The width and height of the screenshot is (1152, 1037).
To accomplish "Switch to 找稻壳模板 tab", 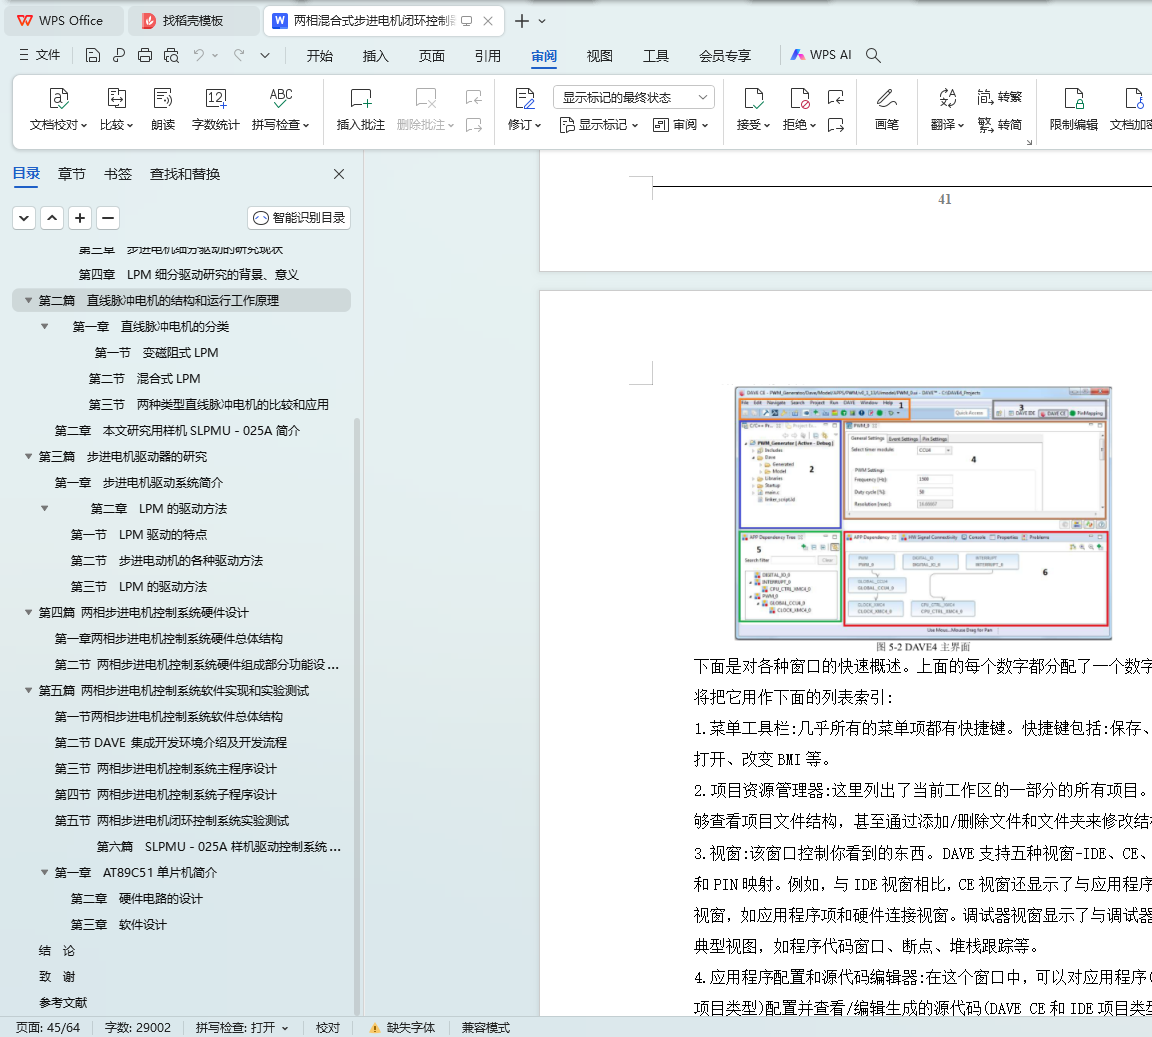I will pos(194,21).
